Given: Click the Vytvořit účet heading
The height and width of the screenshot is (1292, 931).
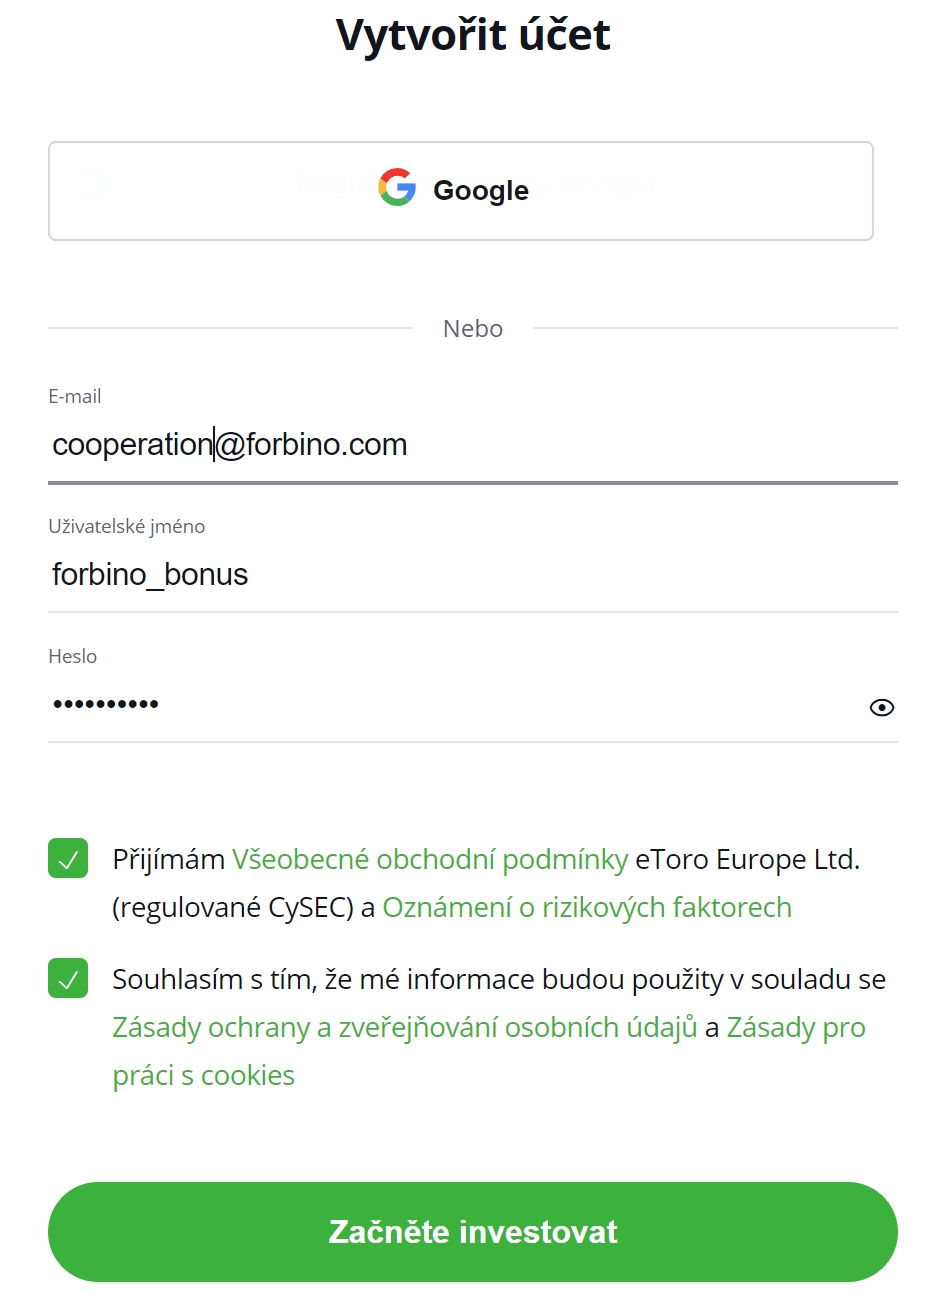Looking at the screenshot, I should click(473, 35).
